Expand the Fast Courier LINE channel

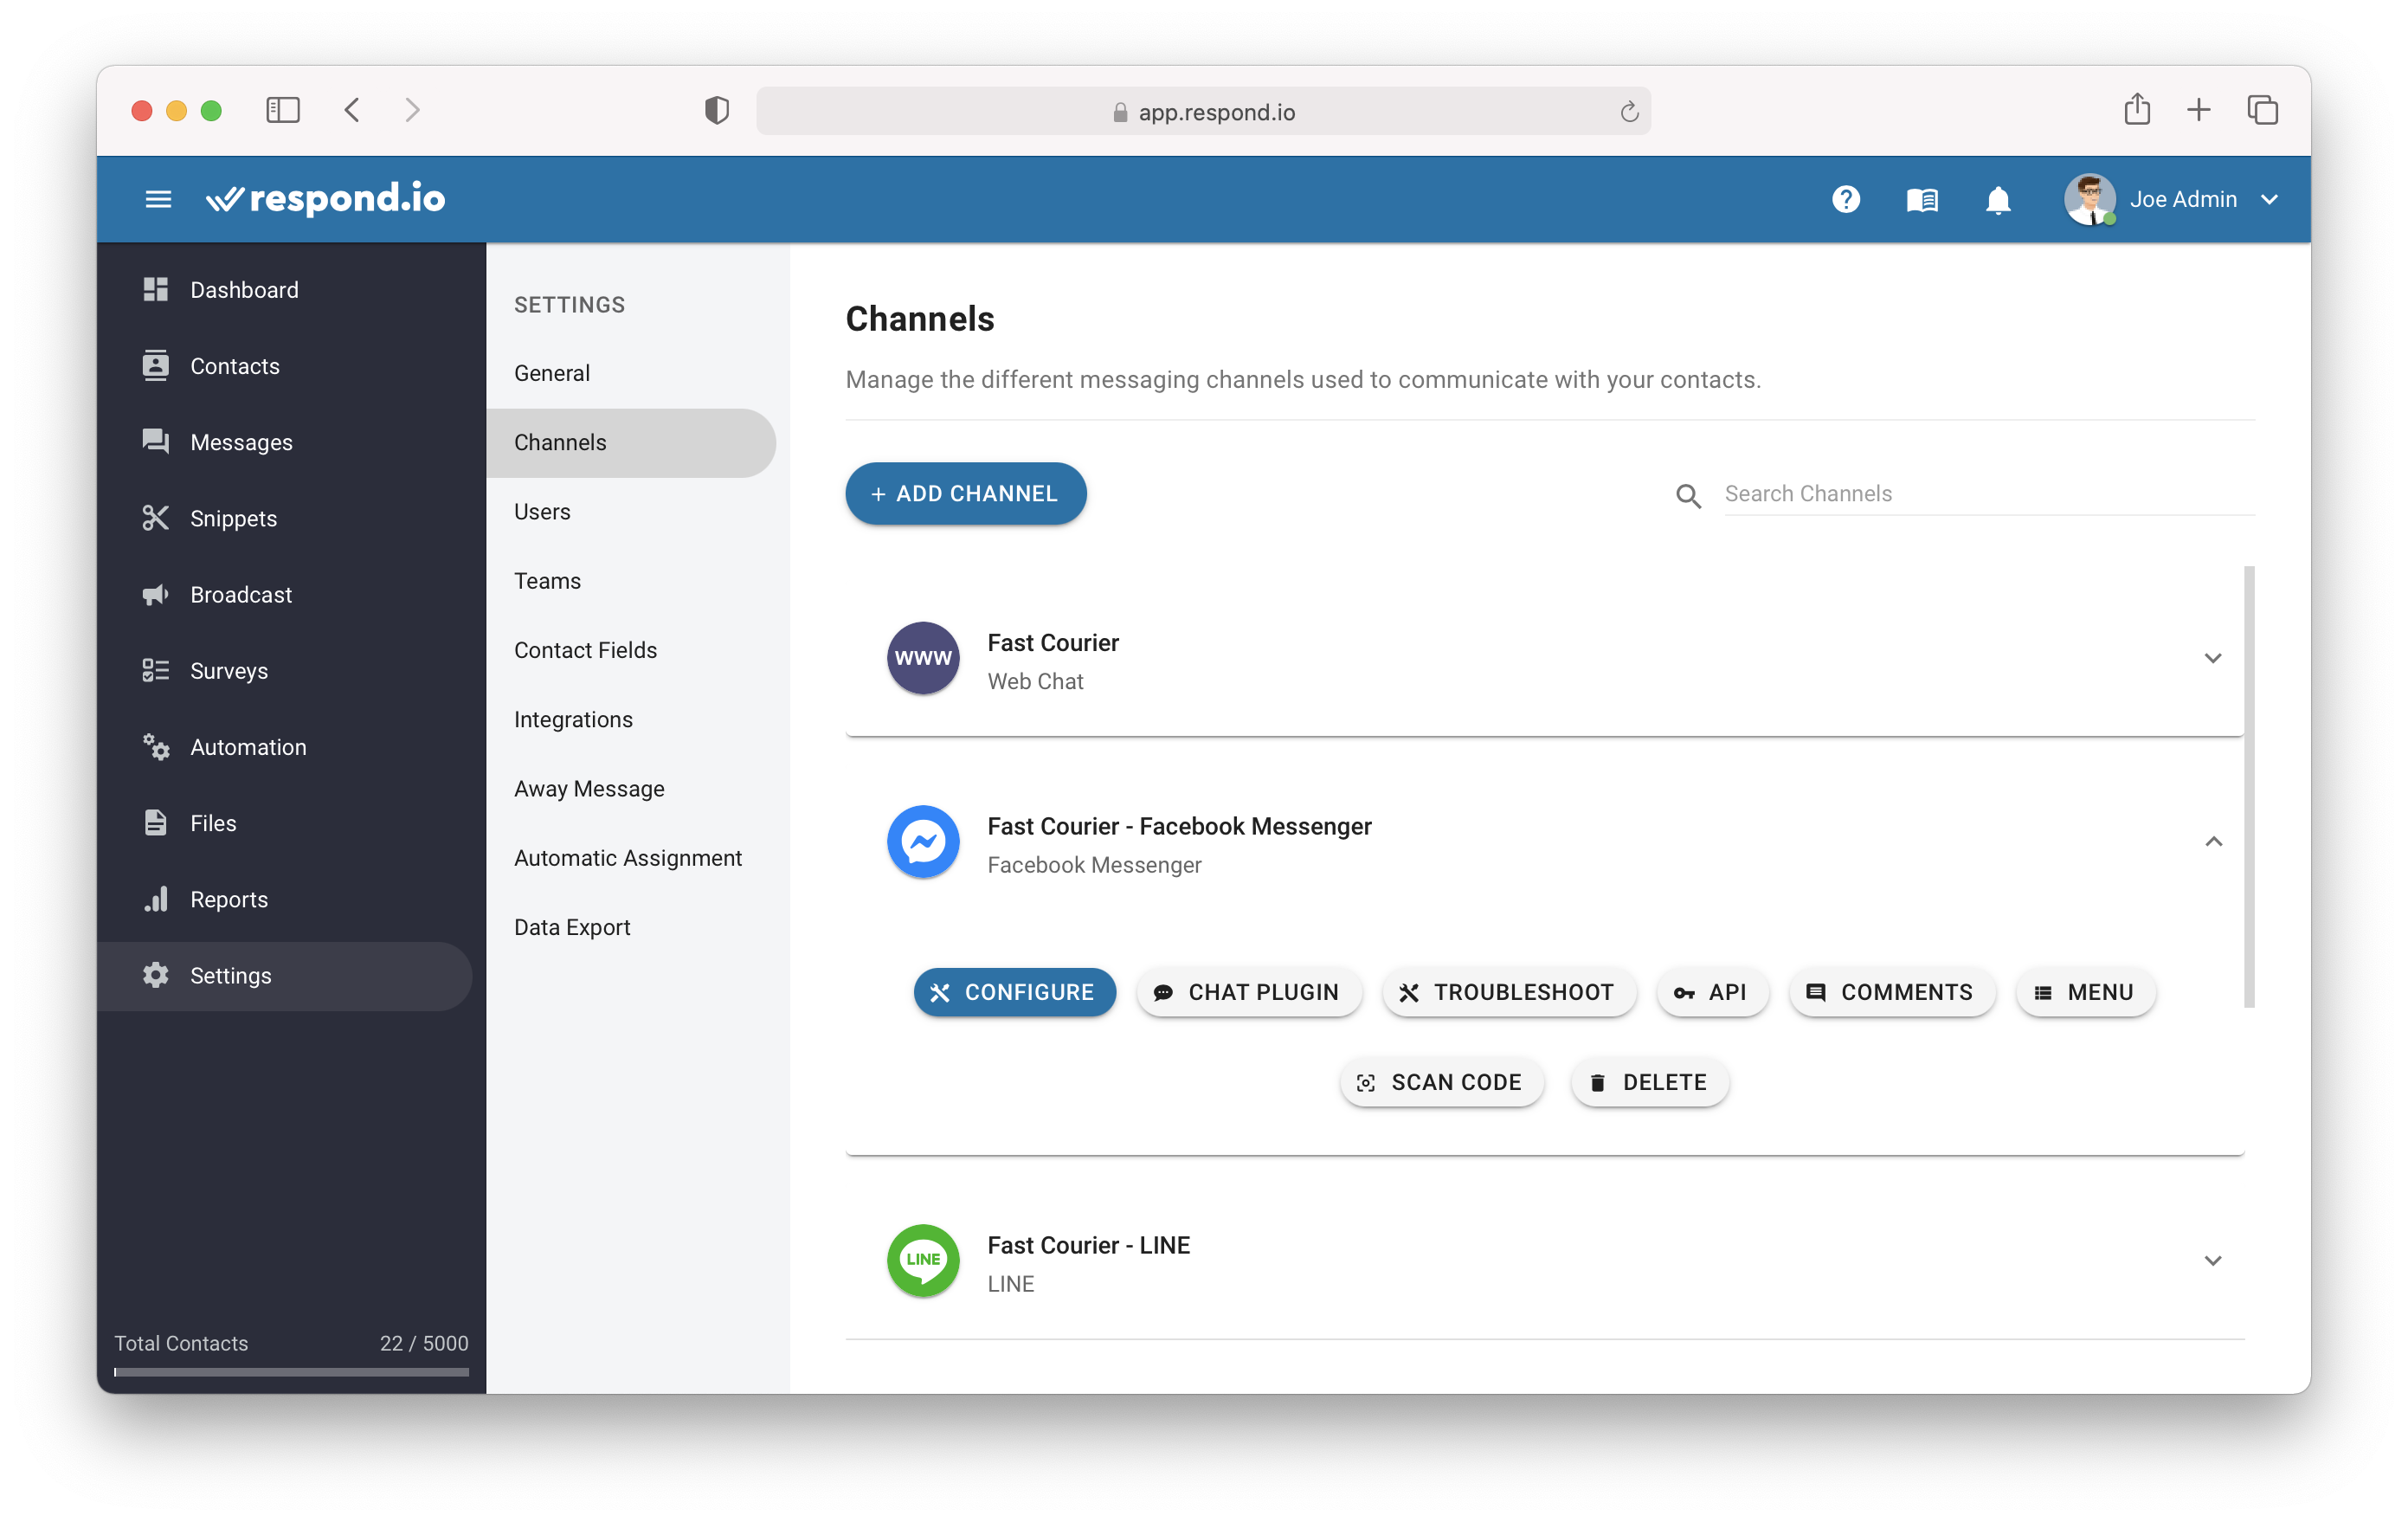coord(2213,1261)
